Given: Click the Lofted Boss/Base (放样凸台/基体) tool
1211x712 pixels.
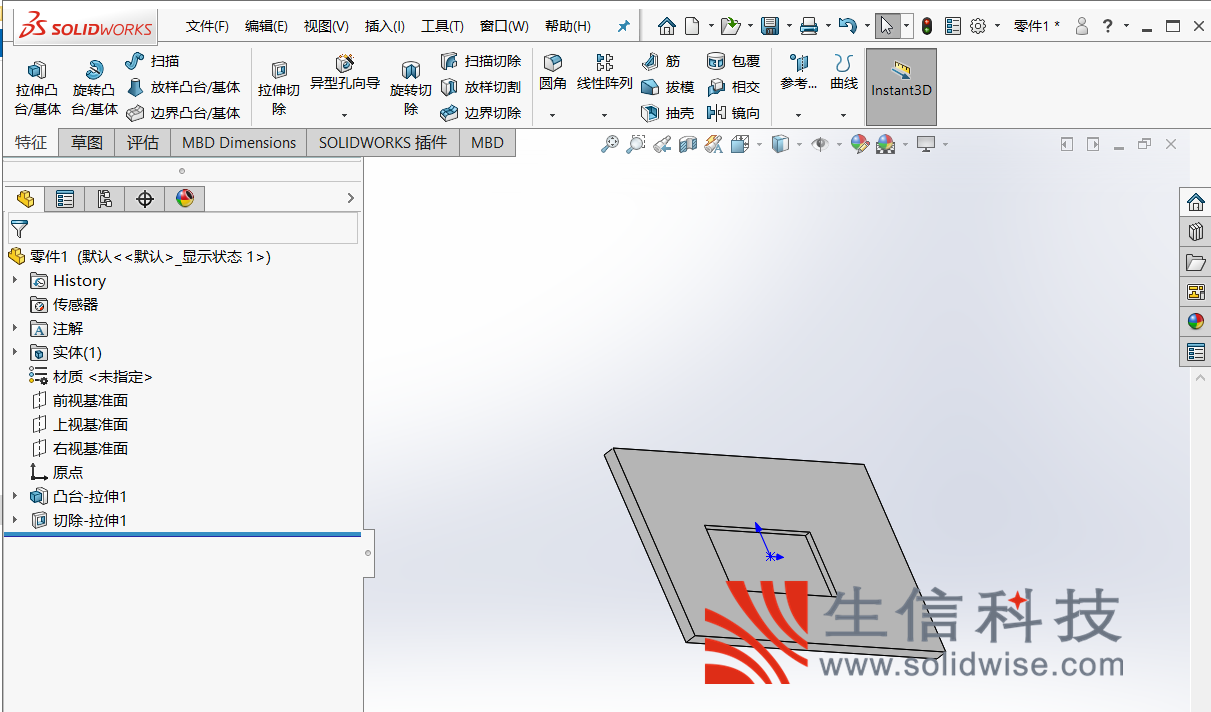Looking at the screenshot, I should pyautogui.click(x=182, y=87).
